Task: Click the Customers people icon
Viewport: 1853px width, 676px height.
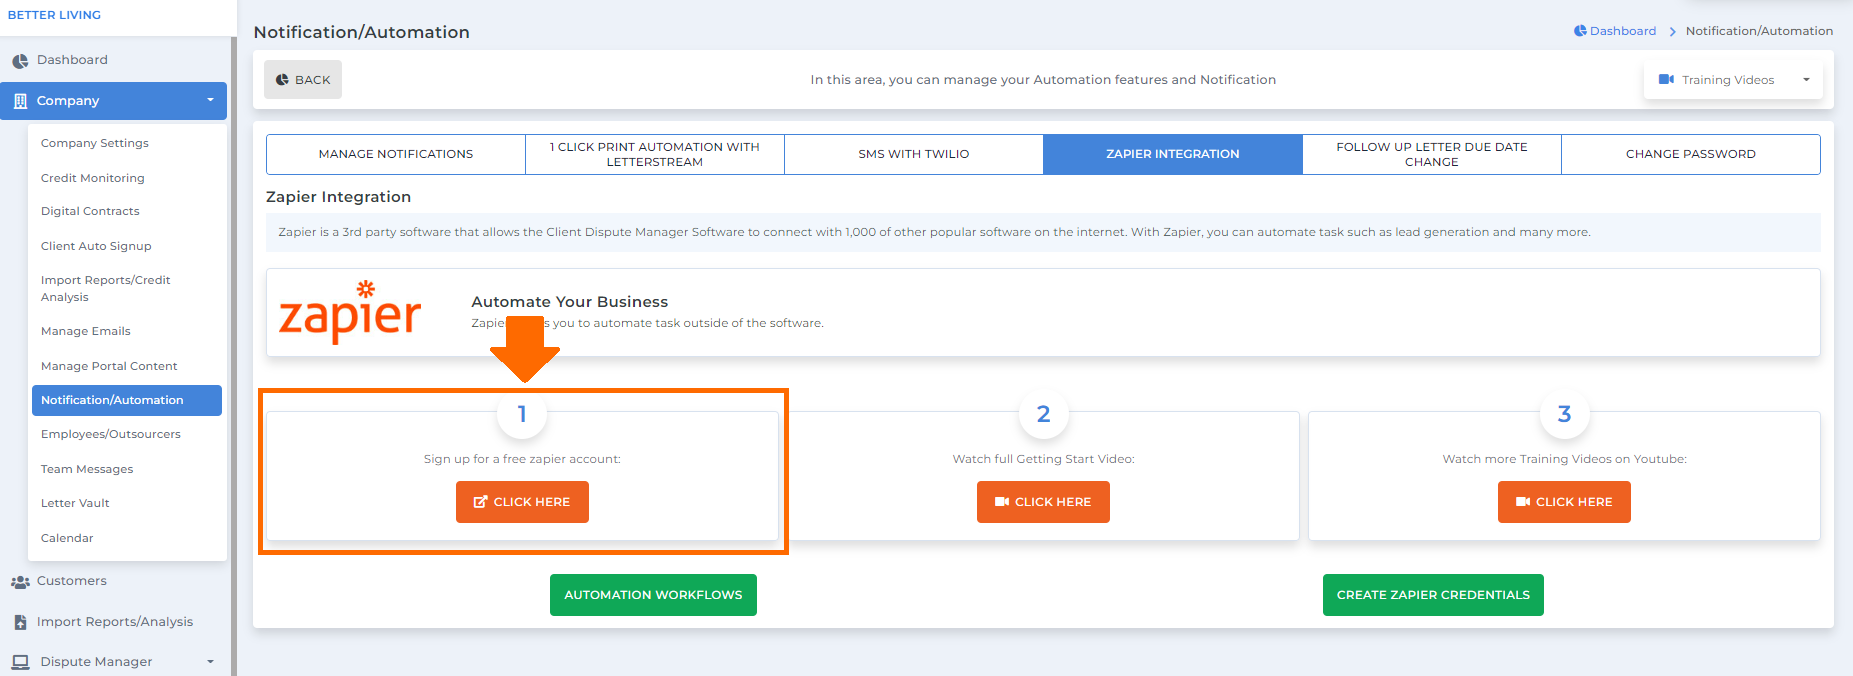Action: click(20, 582)
